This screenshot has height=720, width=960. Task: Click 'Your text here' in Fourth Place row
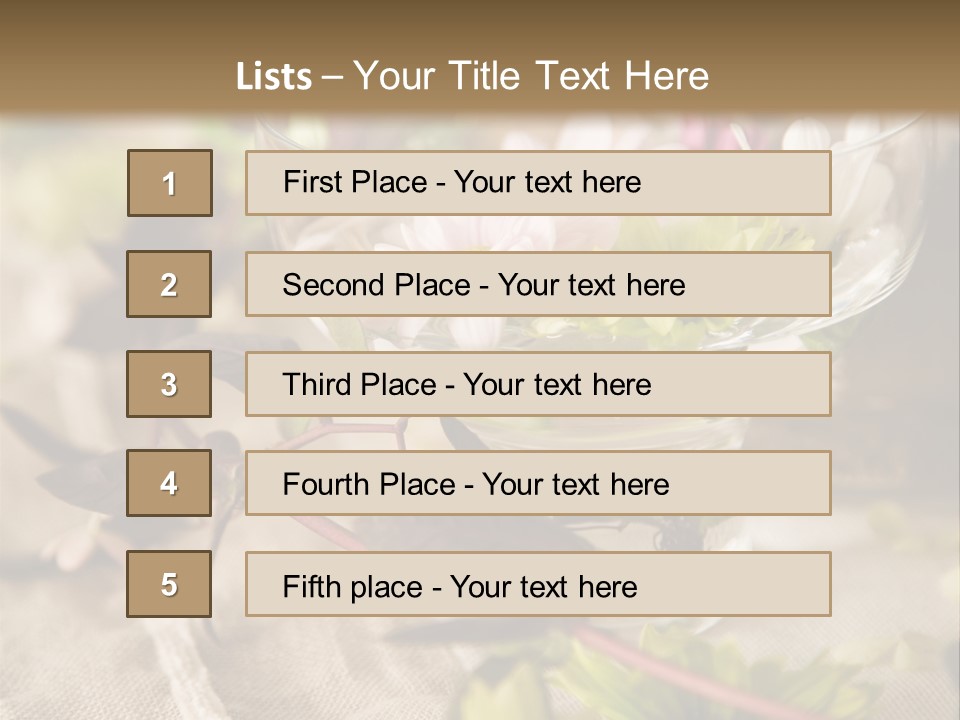click(x=575, y=485)
